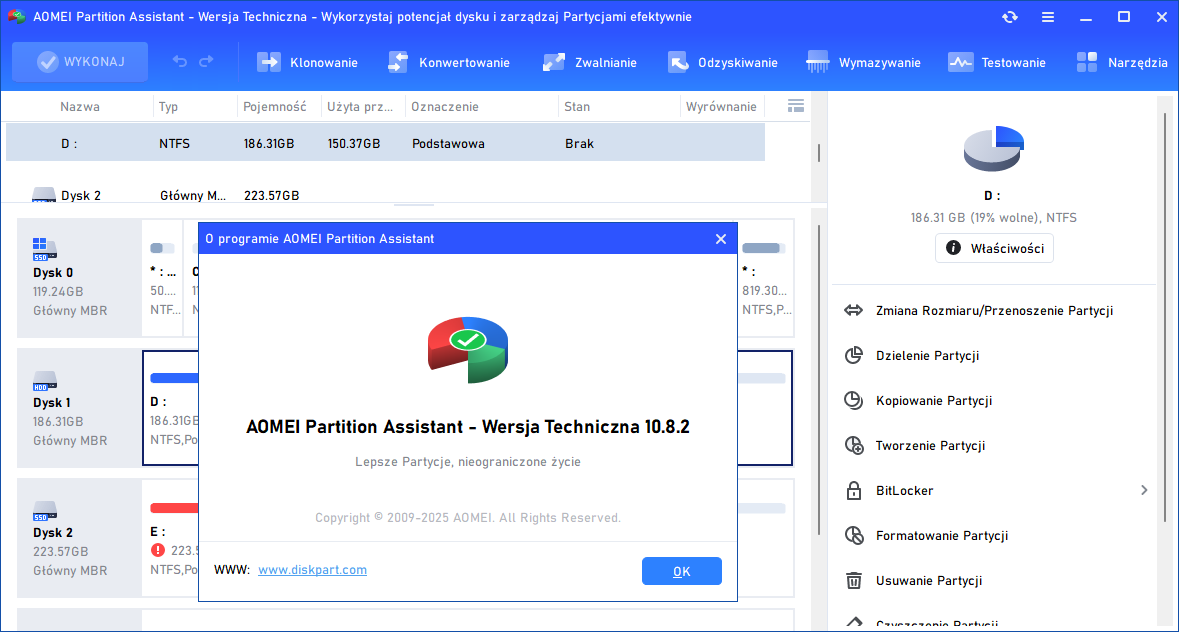The width and height of the screenshot is (1179, 632).
Task: Click the WYKONAJ apply button
Action: pyautogui.click(x=80, y=62)
